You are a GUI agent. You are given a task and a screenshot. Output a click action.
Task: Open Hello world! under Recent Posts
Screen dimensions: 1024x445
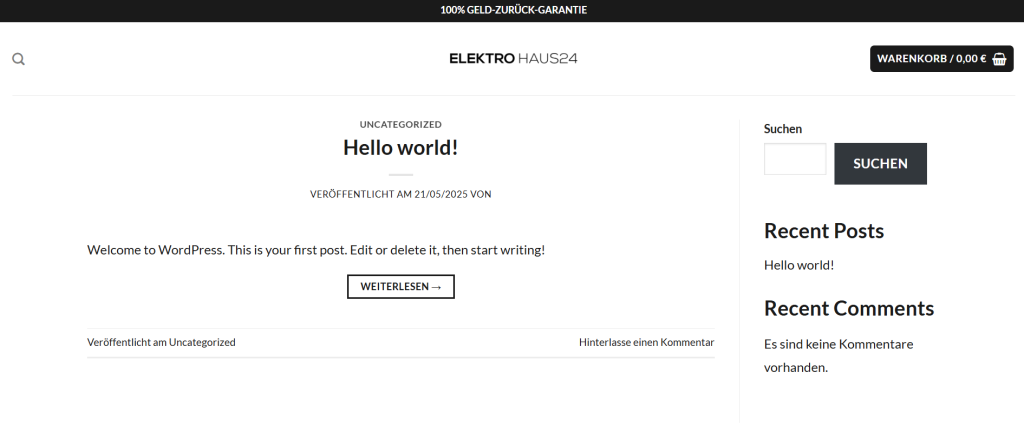click(798, 265)
